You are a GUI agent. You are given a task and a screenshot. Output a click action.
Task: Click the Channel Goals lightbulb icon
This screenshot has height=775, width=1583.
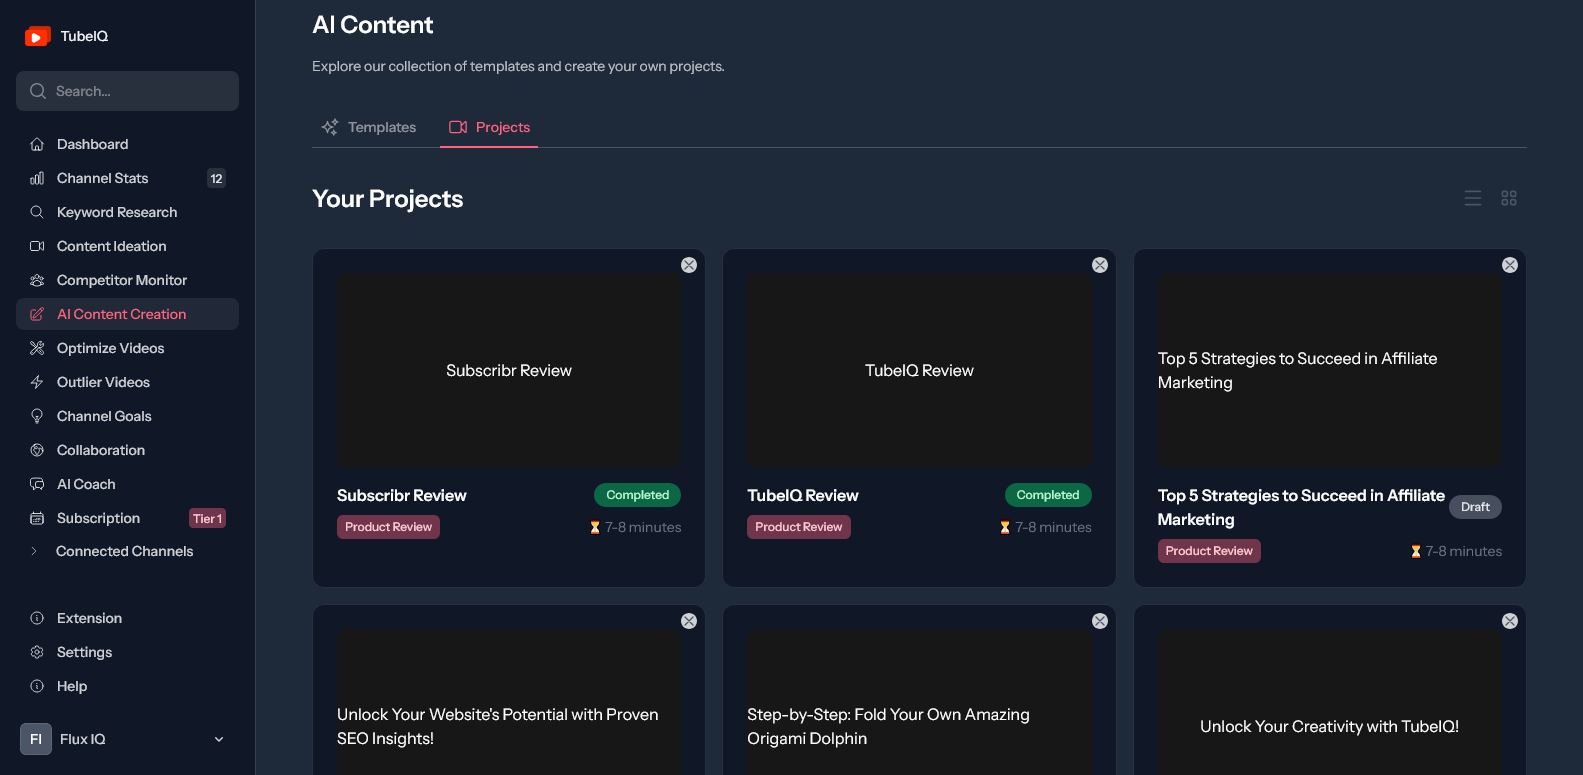pos(37,416)
